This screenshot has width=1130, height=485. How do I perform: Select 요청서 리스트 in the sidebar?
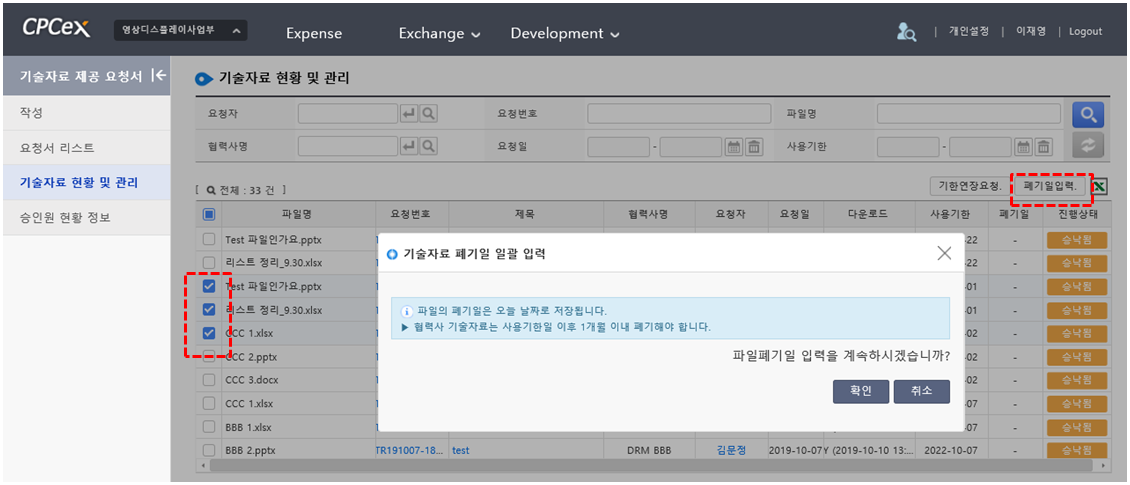click(58, 148)
